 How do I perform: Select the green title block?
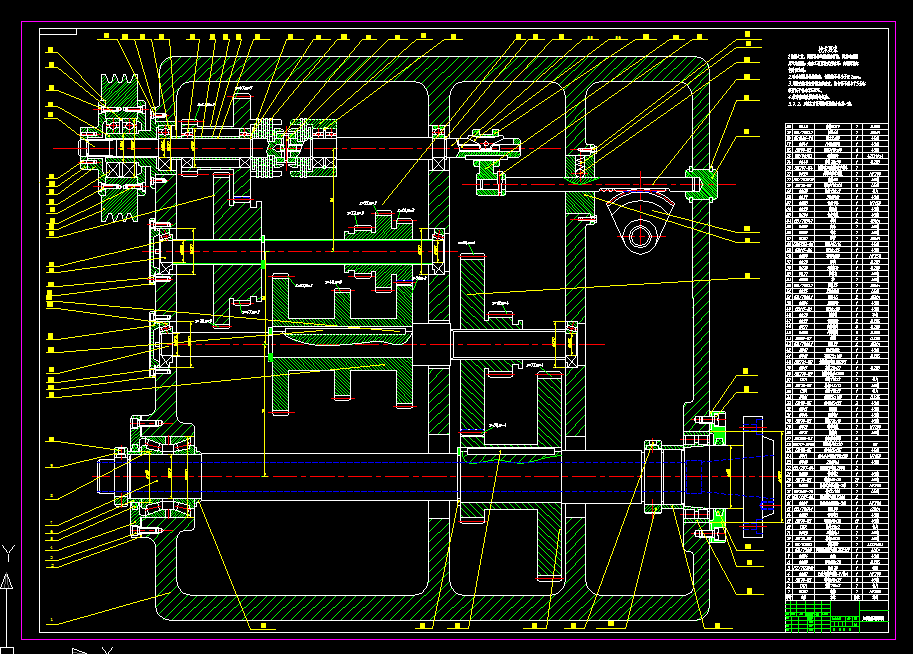(x=836, y=616)
